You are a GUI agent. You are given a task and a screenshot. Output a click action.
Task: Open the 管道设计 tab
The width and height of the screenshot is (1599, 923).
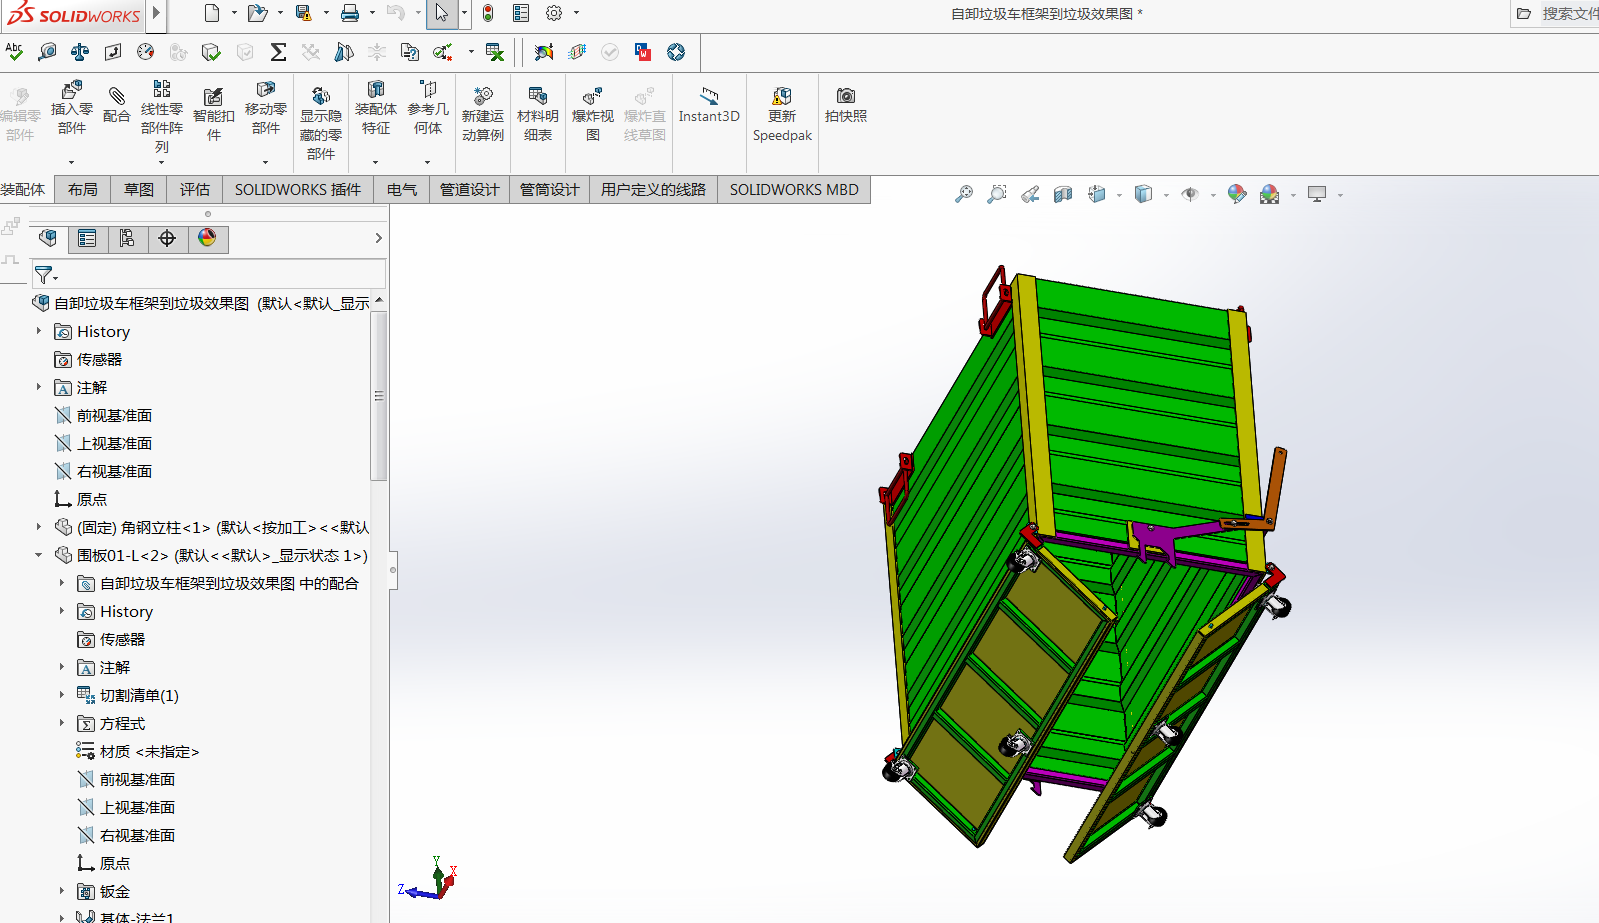[470, 189]
